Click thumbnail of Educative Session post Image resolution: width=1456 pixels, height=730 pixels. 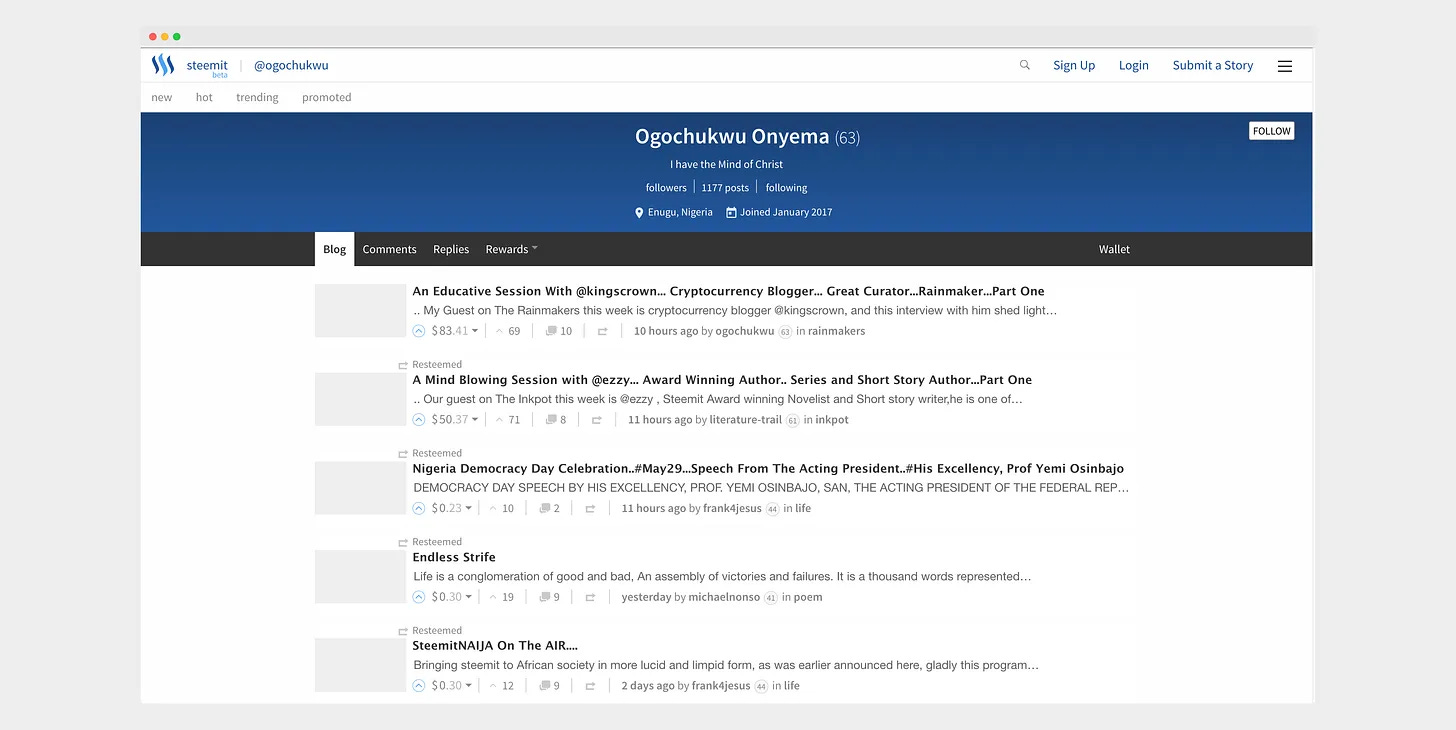[360, 310]
